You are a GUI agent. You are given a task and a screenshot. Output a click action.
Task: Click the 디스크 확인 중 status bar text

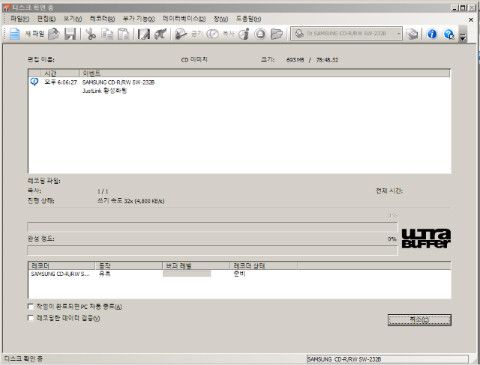pos(23,359)
